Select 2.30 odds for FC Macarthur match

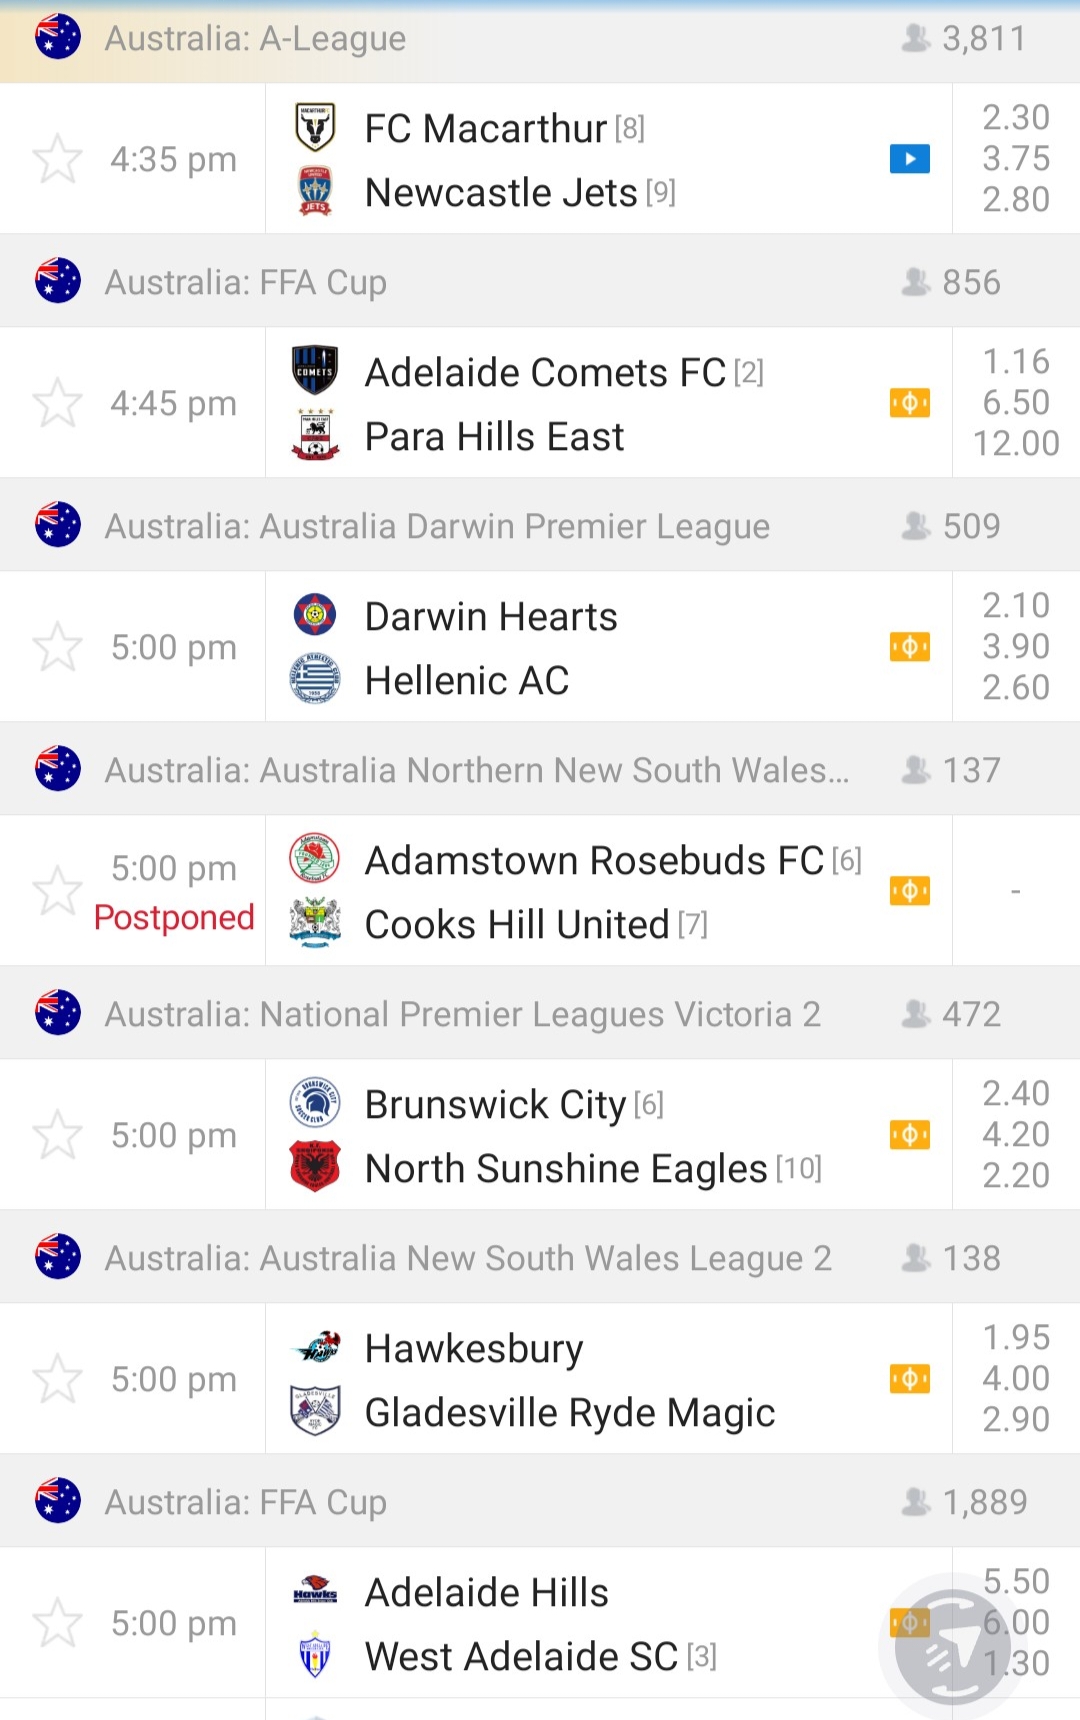pos(1016,118)
